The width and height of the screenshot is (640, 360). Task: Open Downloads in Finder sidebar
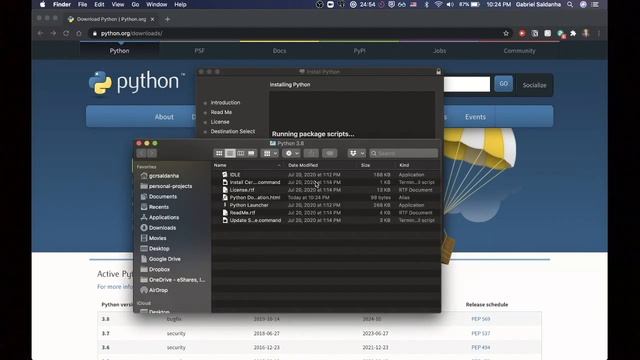point(162,228)
